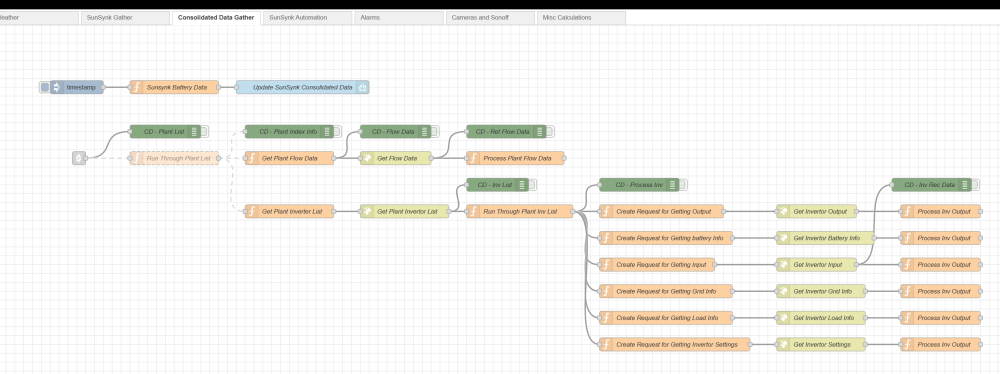Click http request icon on Get Invertor Grid Info
This screenshot has width=1000, height=374.
[x=783, y=291]
